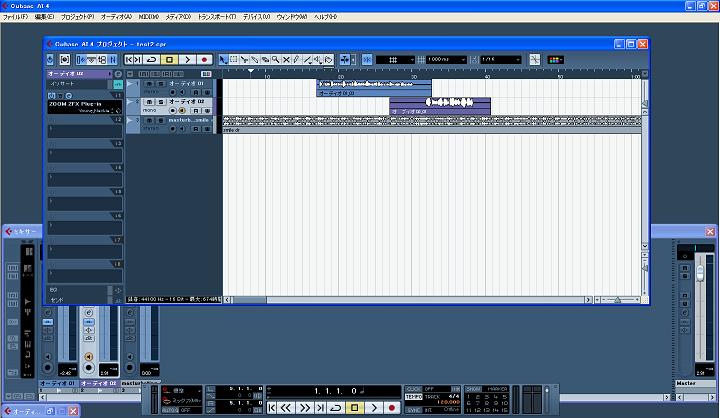The height and width of the screenshot is (418, 720).
Task: Solo track オーディオ 01
Action: [161, 84]
